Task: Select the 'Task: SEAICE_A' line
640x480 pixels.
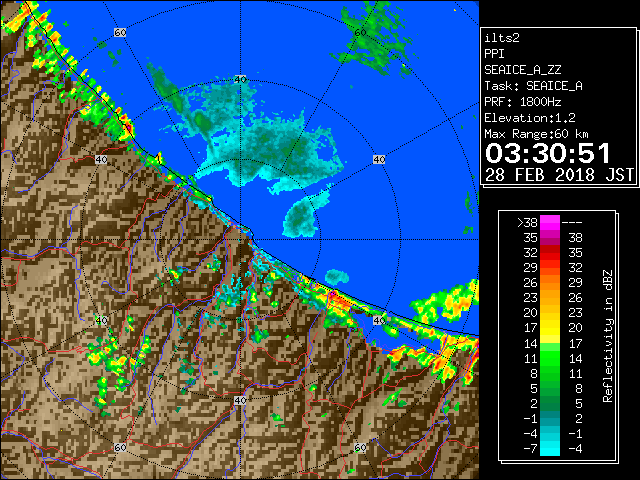Action: (x=533, y=86)
